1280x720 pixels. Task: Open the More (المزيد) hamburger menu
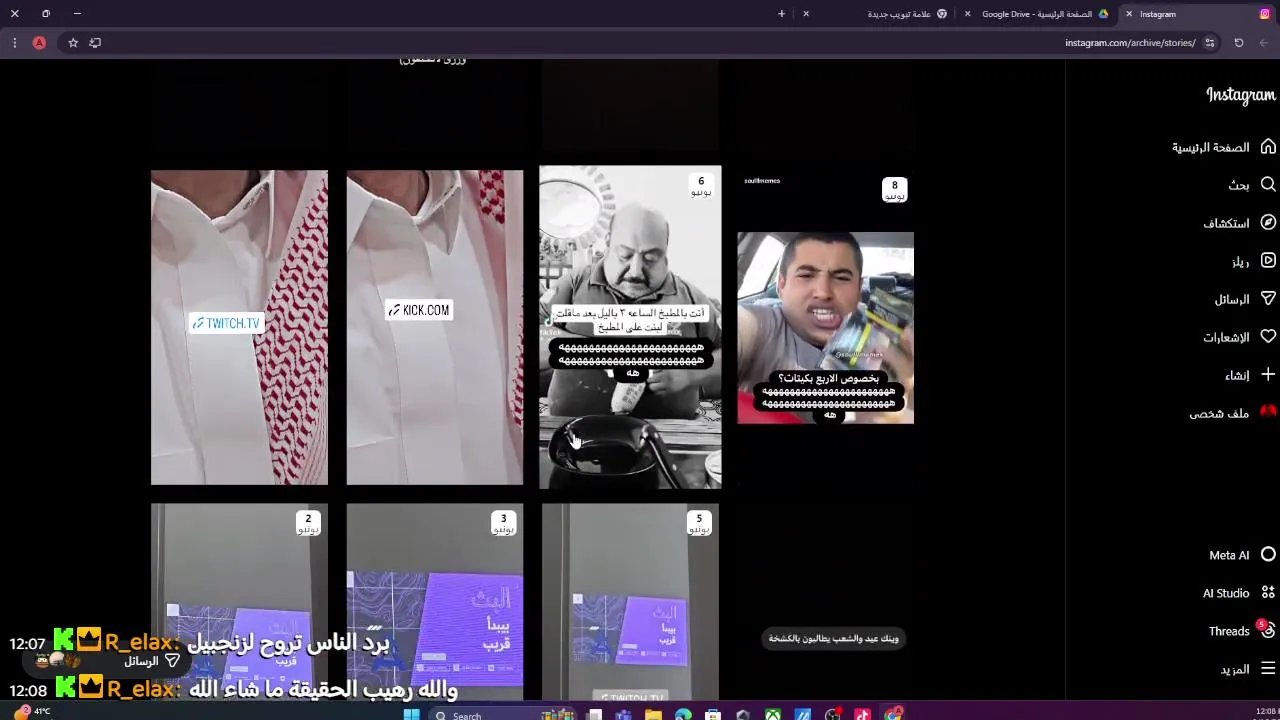coord(1268,669)
